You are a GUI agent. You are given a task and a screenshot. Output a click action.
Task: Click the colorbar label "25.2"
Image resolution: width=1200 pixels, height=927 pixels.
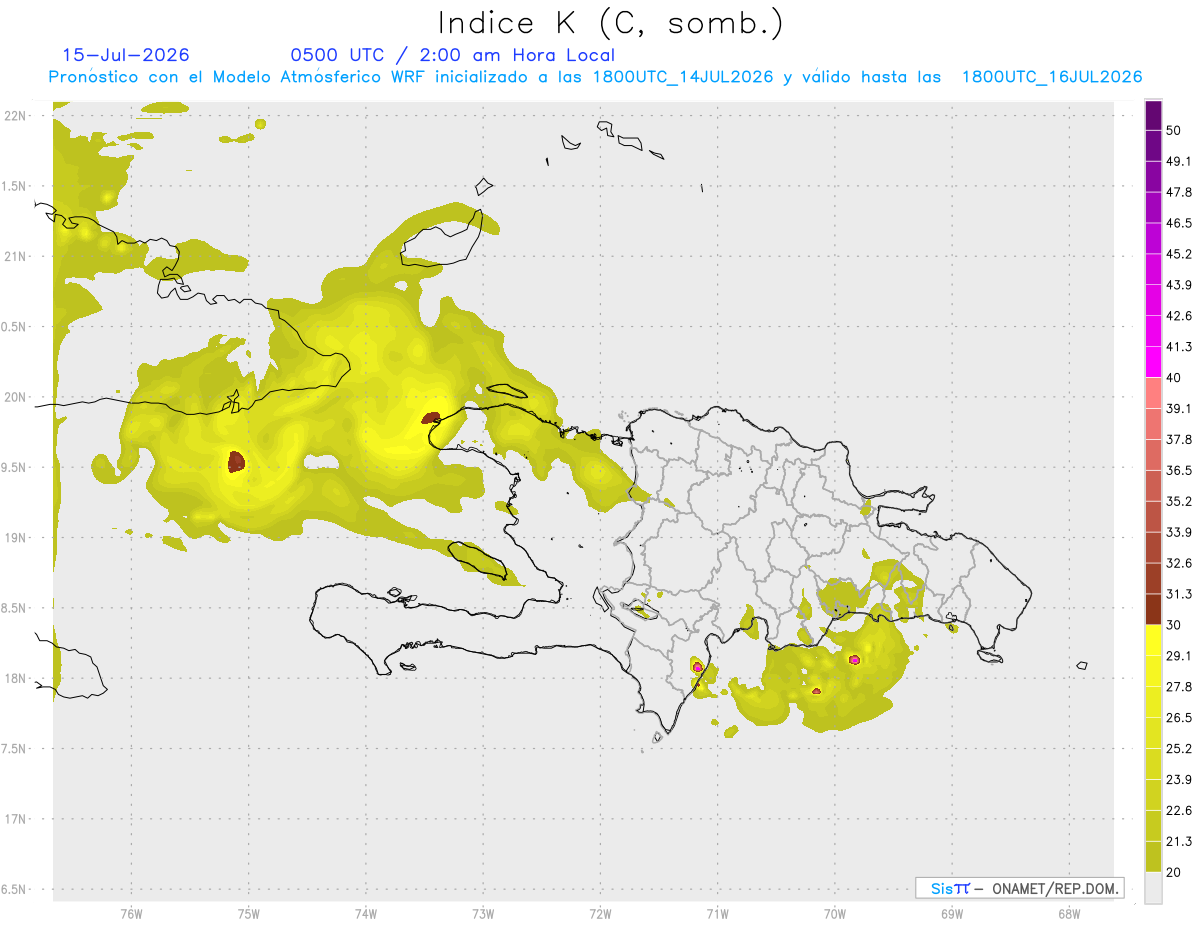pyautogui.click(x=1179, y=748)
